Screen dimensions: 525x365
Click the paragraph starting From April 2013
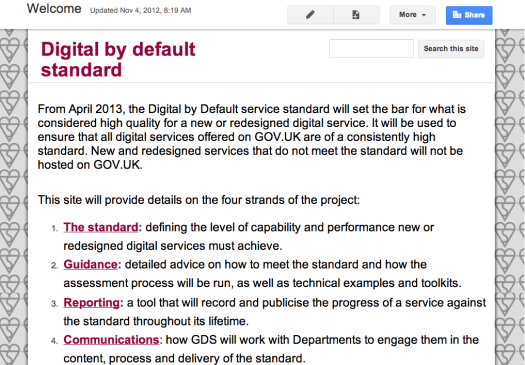(251, 137)
